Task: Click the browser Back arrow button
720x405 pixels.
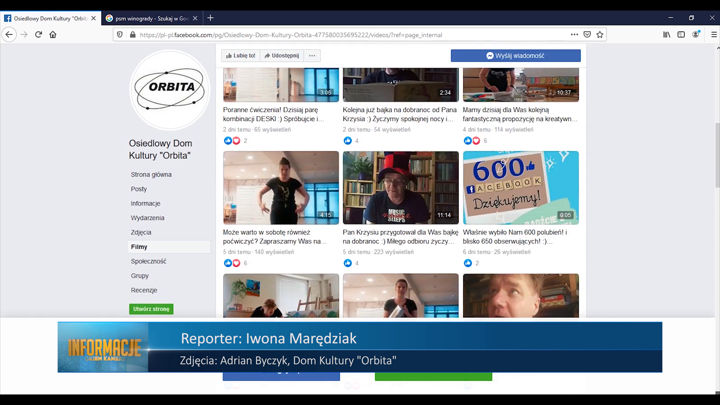Action: point(9,34)
